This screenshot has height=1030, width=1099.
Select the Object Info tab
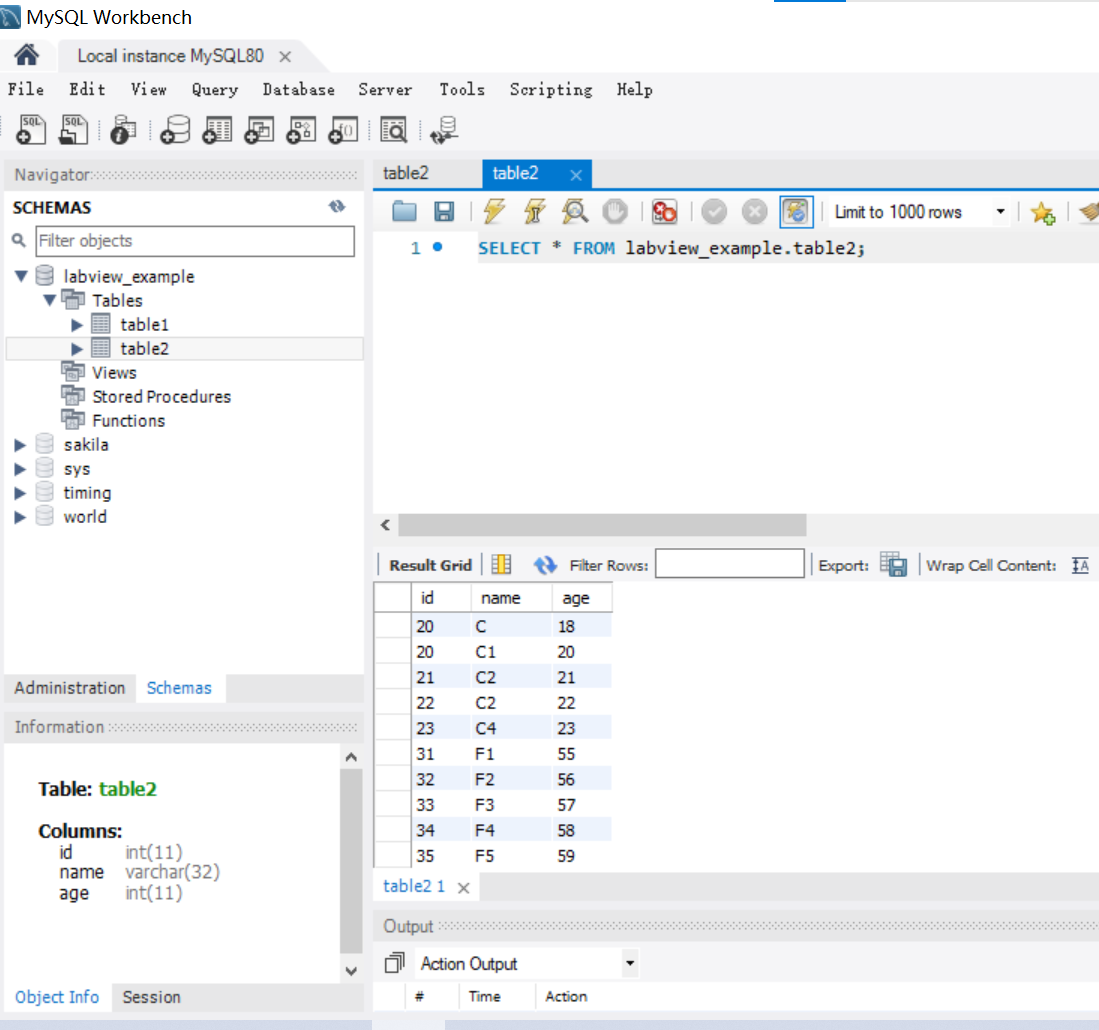coord(57,996)
